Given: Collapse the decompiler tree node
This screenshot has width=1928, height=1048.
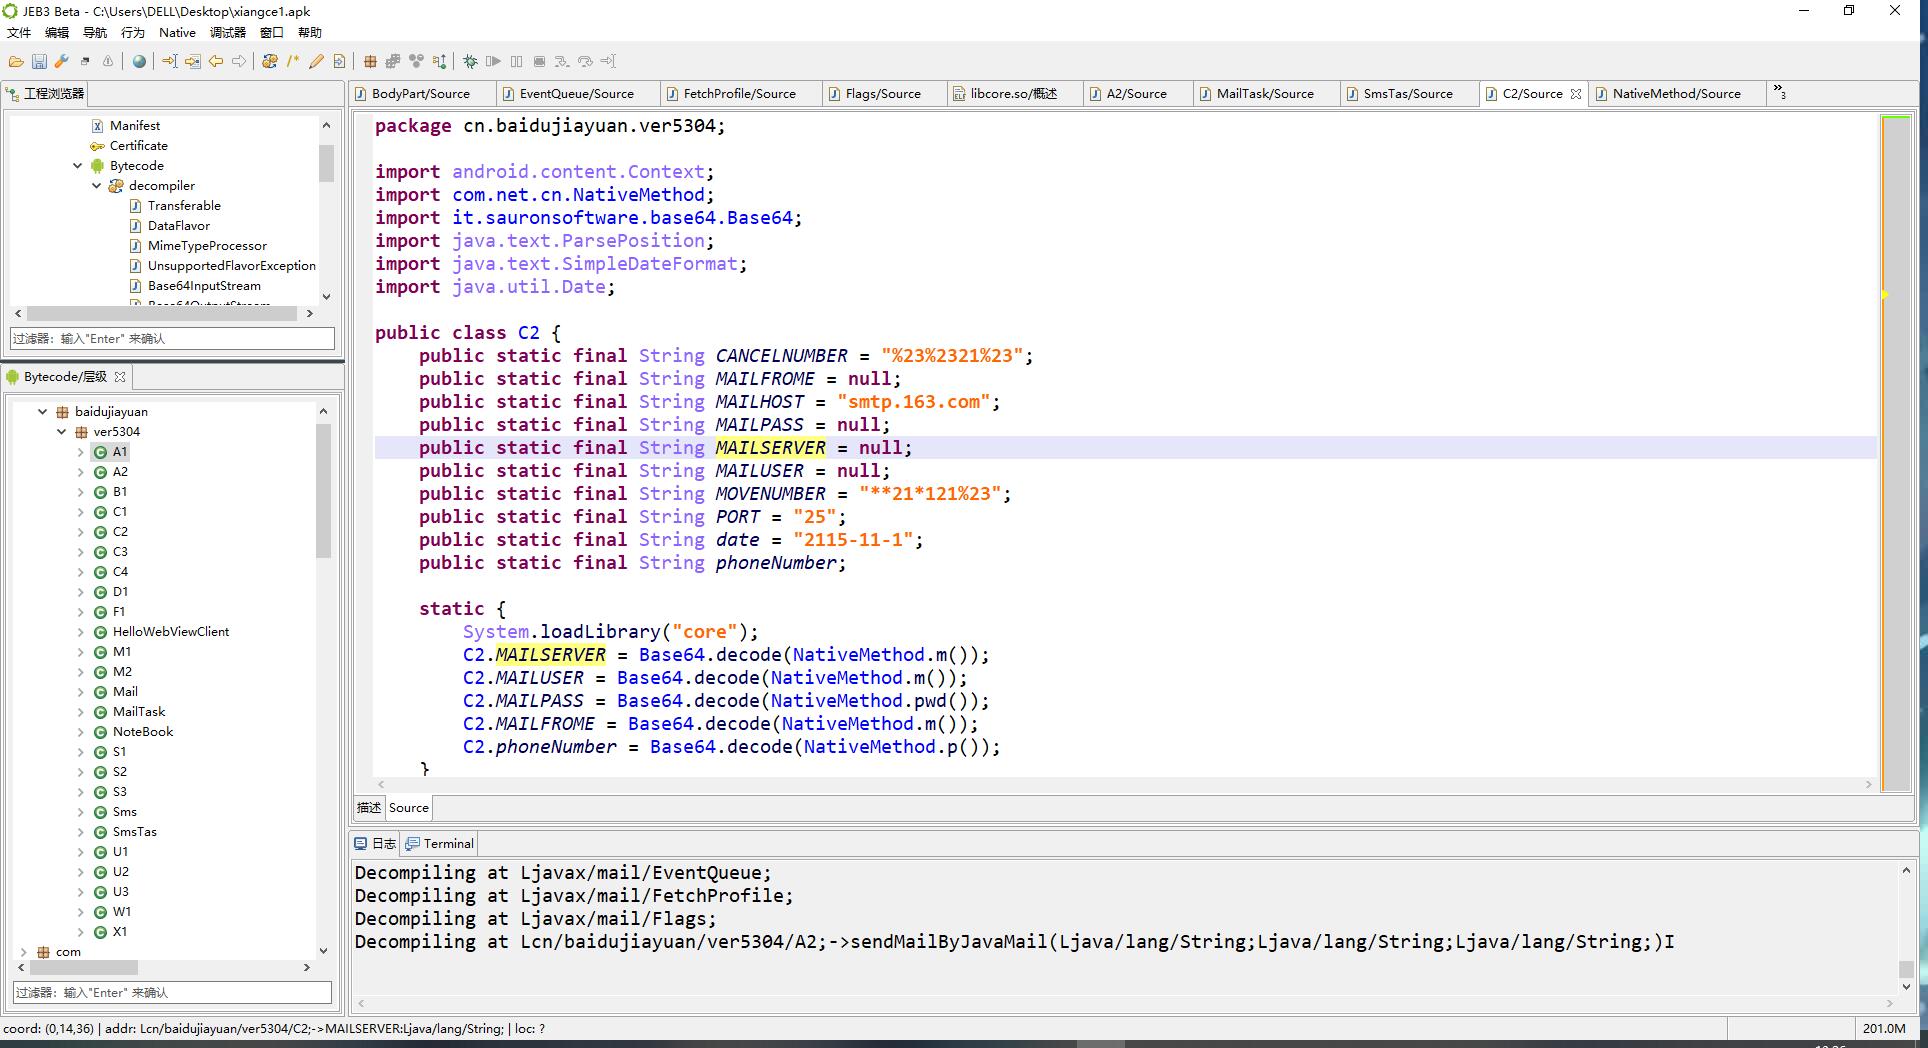Looking at the screenshot, I should pos(97,186).
